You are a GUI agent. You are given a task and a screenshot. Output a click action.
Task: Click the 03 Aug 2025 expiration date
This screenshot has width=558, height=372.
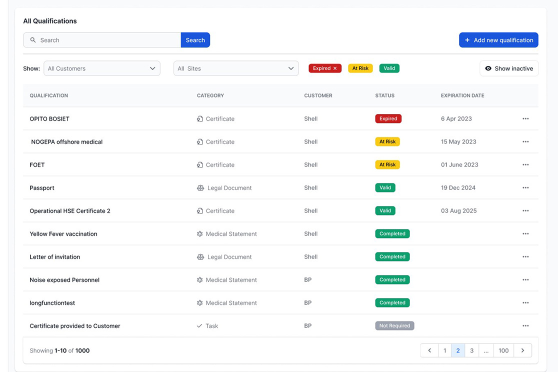(x=459, y=211)
